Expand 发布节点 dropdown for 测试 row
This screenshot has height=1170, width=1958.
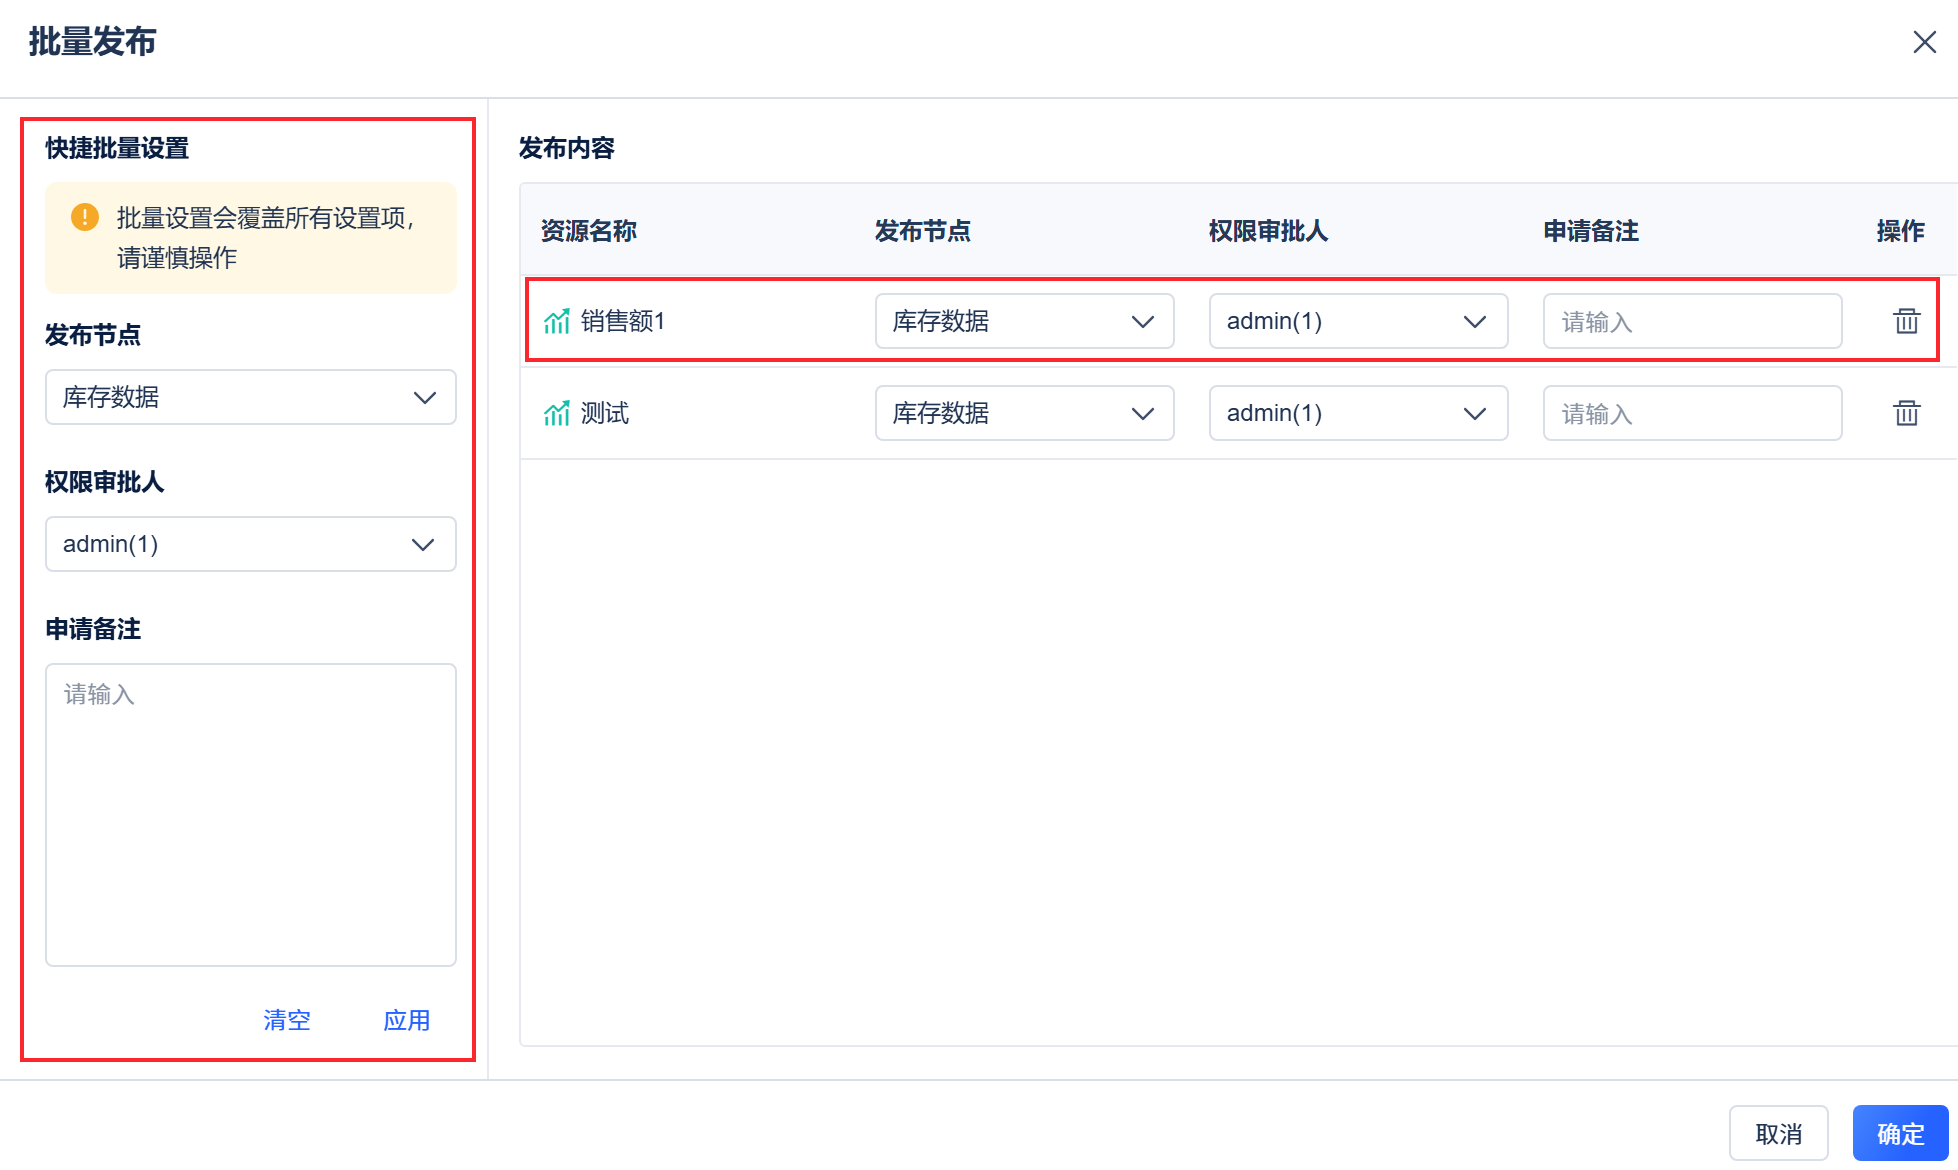tap(1024, 413)
